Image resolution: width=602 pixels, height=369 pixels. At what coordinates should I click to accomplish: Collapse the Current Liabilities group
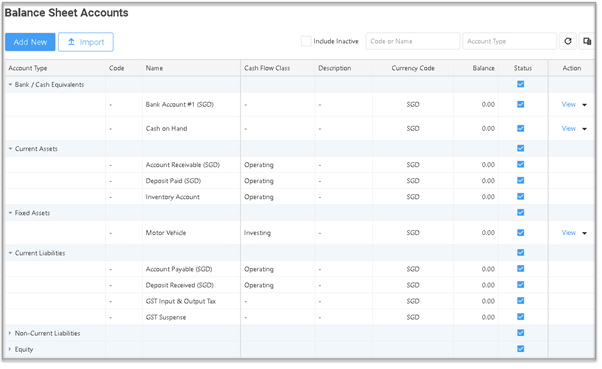(10, 253)
